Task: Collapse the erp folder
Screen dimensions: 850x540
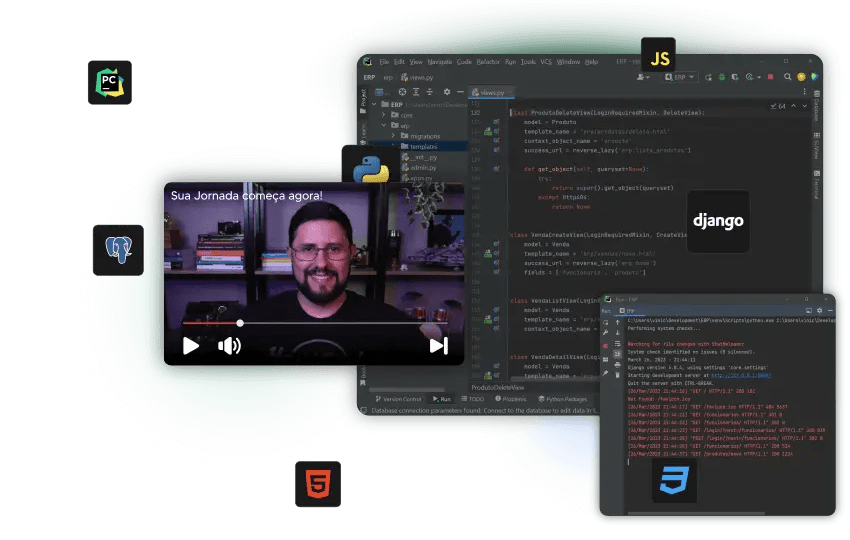Action: click(384, 125)
